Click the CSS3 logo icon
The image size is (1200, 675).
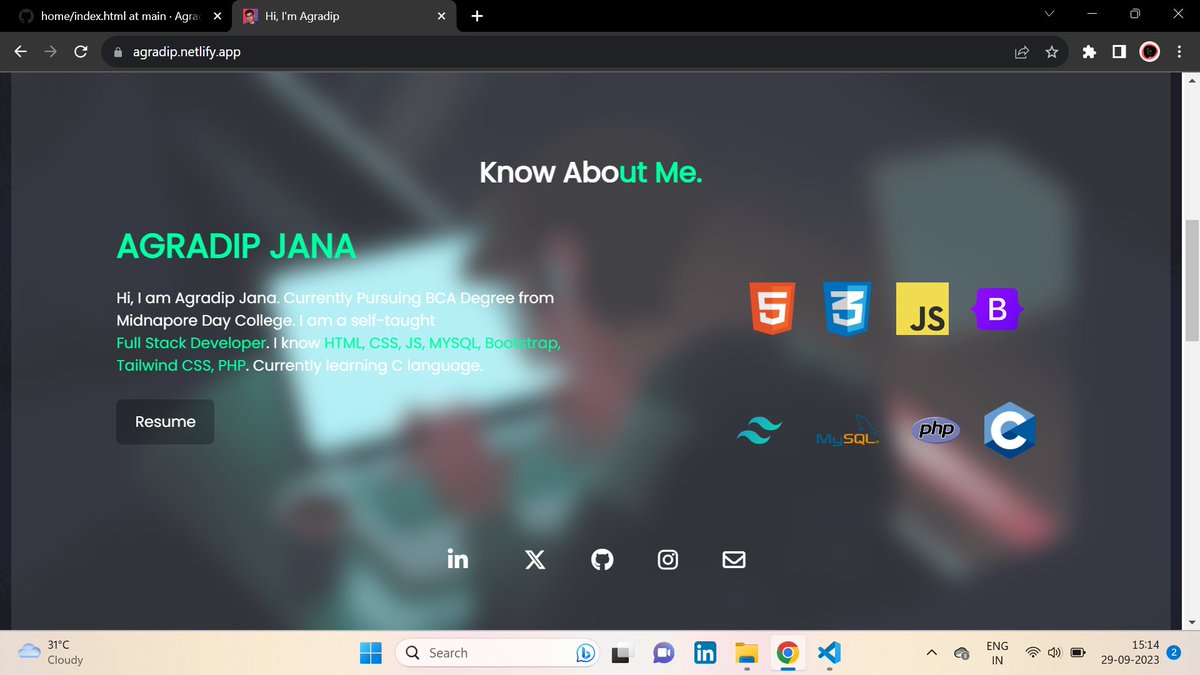click(x=846, y=308)
